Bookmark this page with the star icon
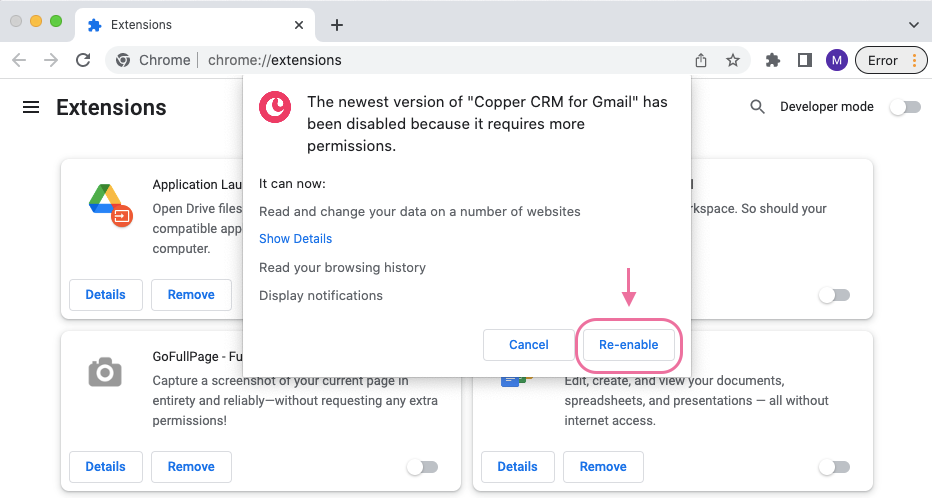The image size is (932, 498). click(733, 60)
